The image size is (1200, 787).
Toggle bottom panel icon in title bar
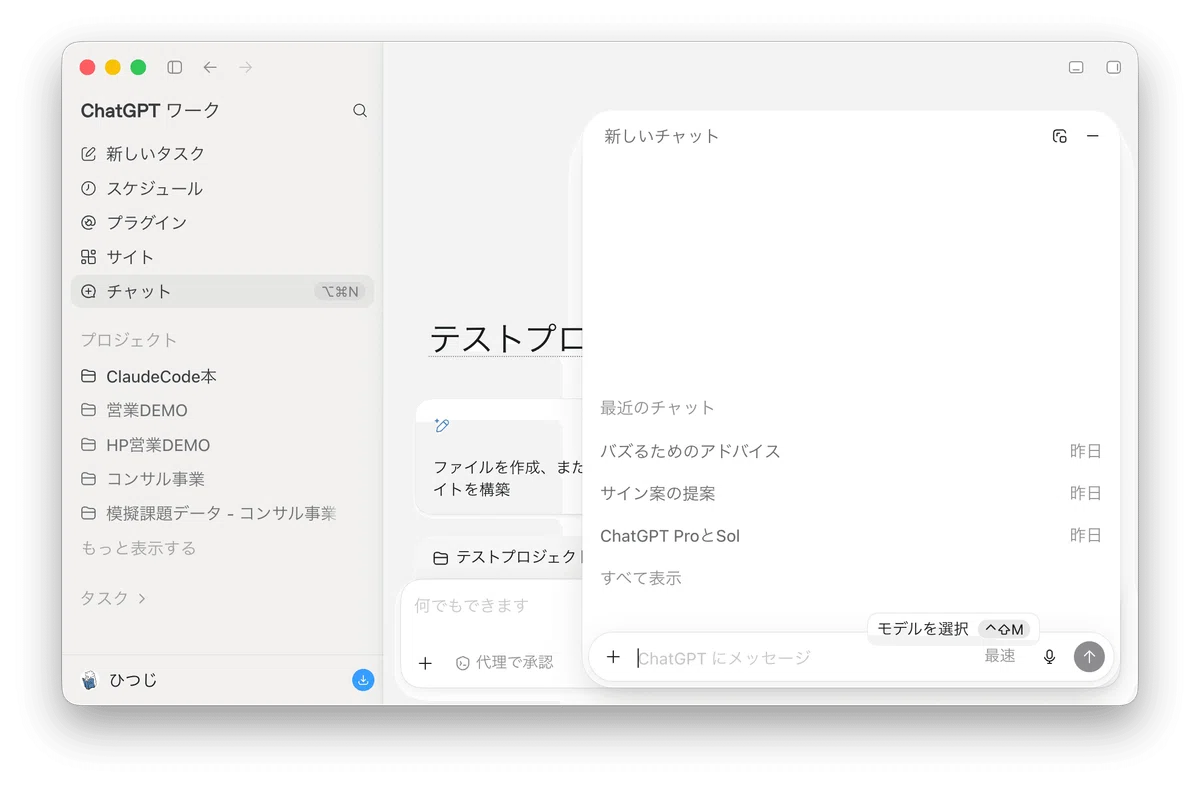[x=1076, y=67]
